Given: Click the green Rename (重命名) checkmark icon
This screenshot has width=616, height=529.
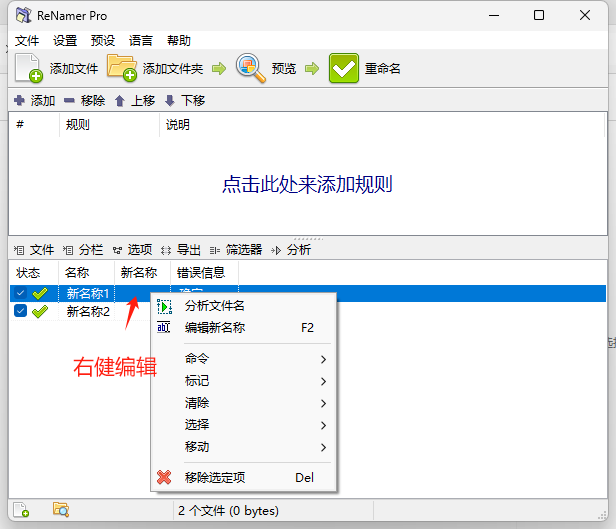Looking at the screenshot, I should (344, 68).
